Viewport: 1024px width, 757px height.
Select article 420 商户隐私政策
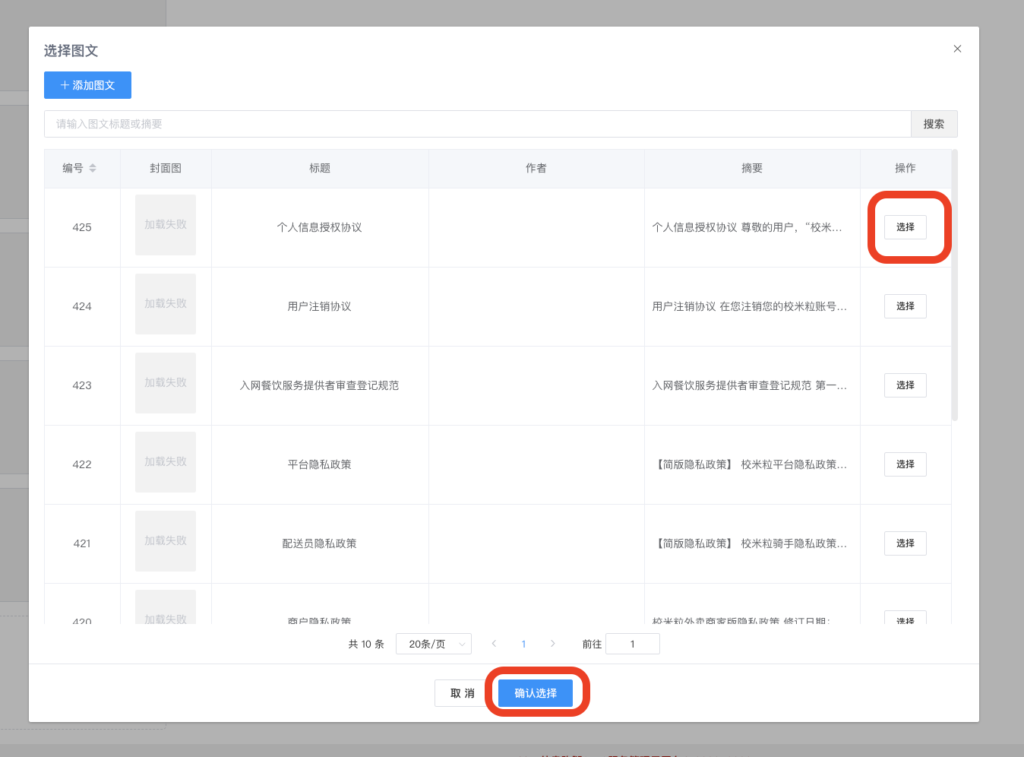[905, 618]
